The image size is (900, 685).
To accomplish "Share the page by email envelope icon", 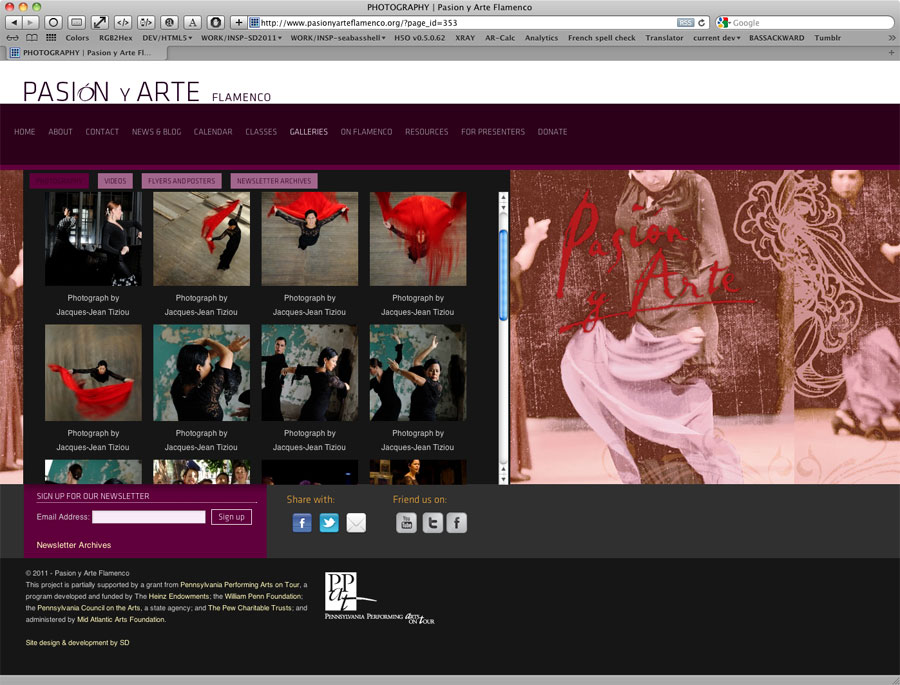I will [356, 523].
